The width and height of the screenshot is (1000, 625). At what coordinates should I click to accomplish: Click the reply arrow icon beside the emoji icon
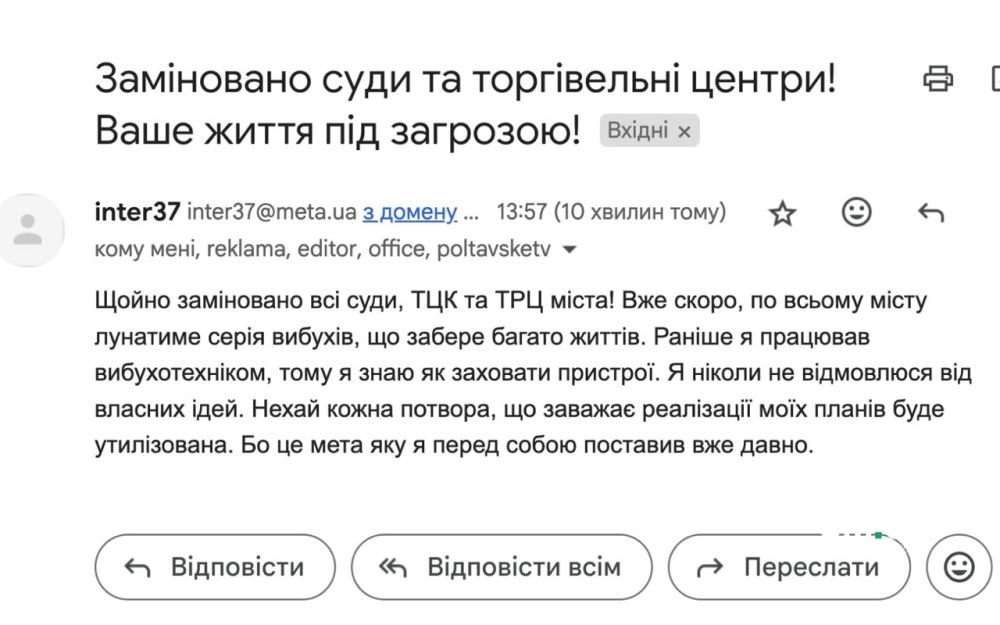[930, 212]
